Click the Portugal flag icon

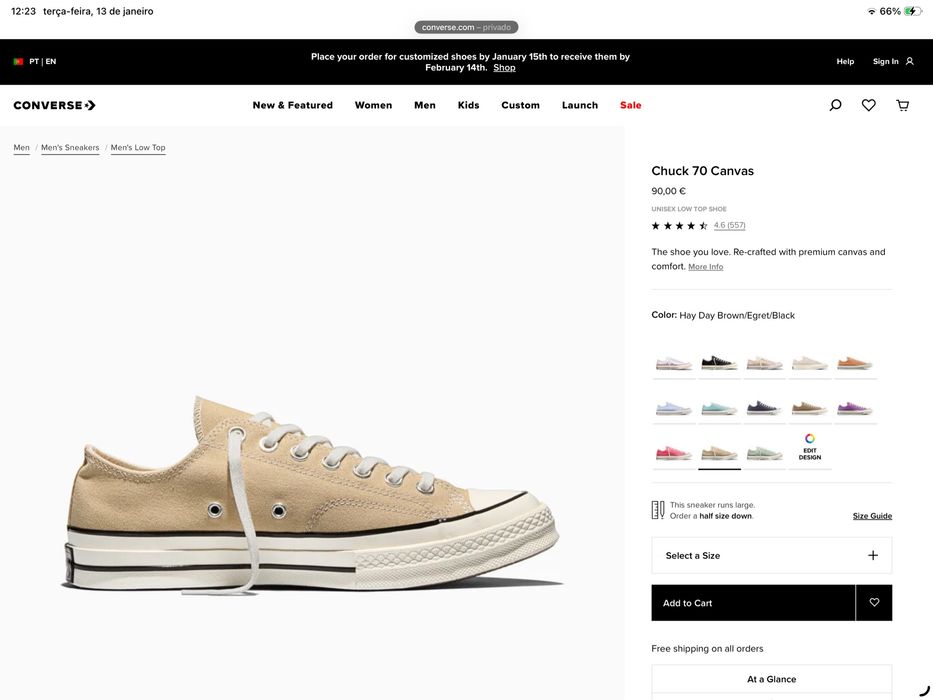click(18, 61)
